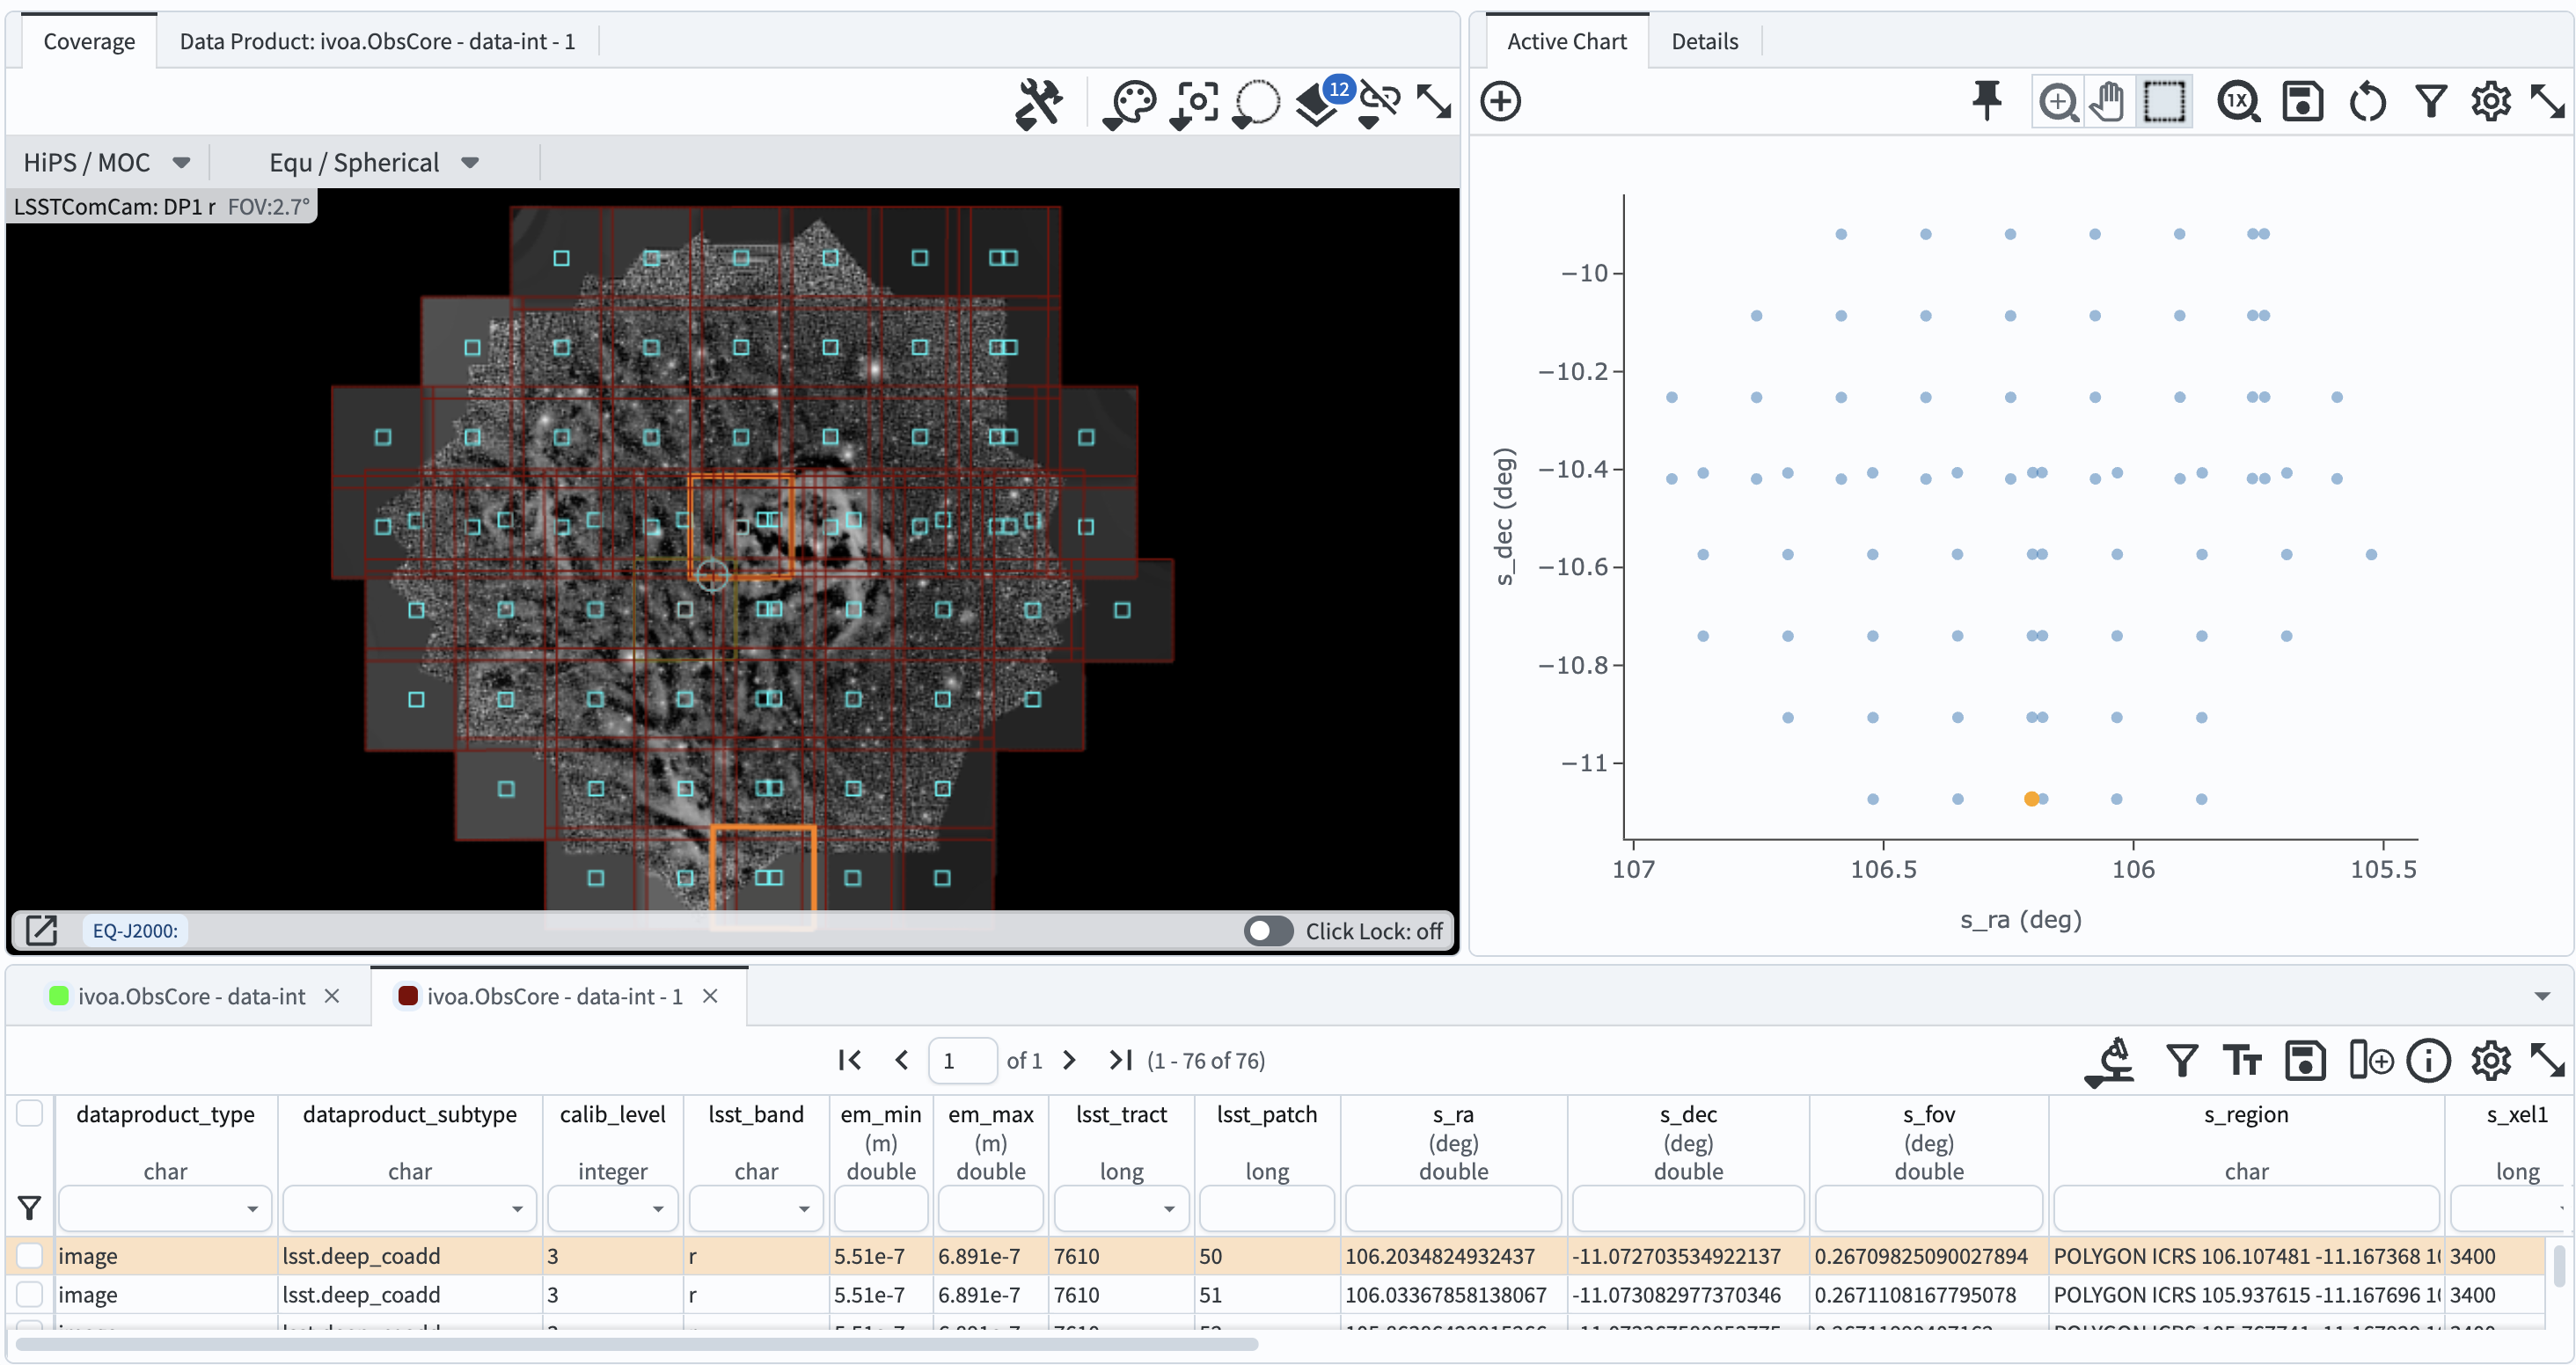Pin the active chart
The height and width of the screenshot is (1365, 2576).
[1987, 101]
